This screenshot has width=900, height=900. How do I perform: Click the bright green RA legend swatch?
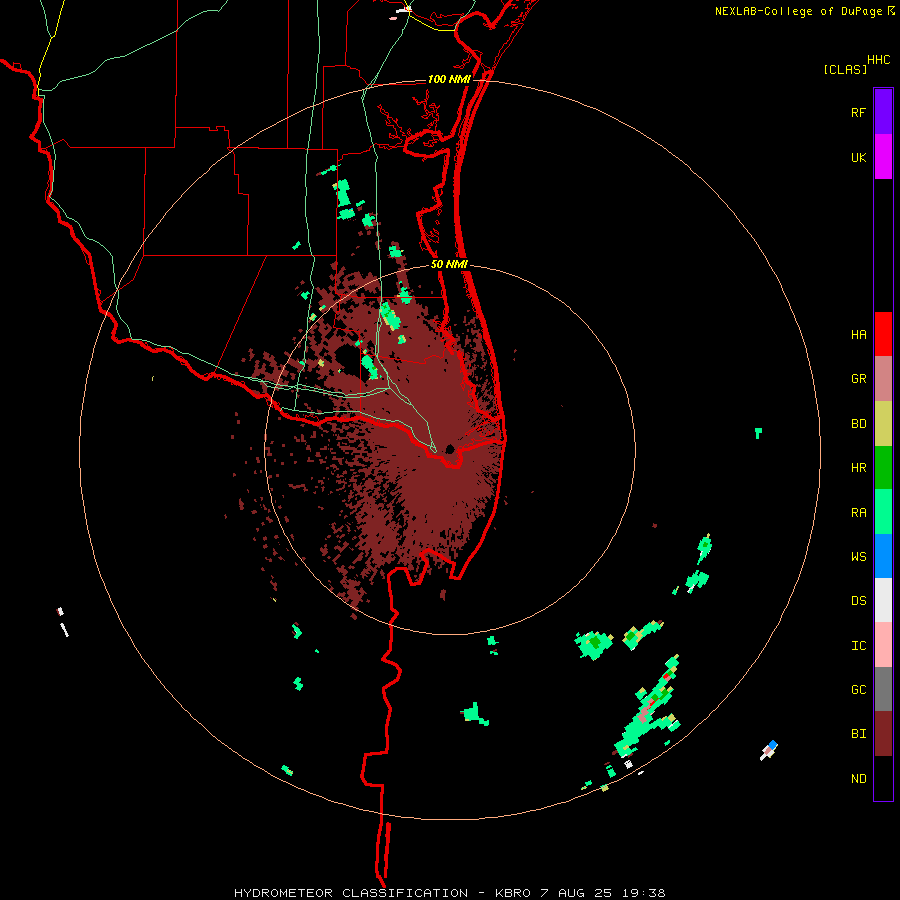pos(883,512)
